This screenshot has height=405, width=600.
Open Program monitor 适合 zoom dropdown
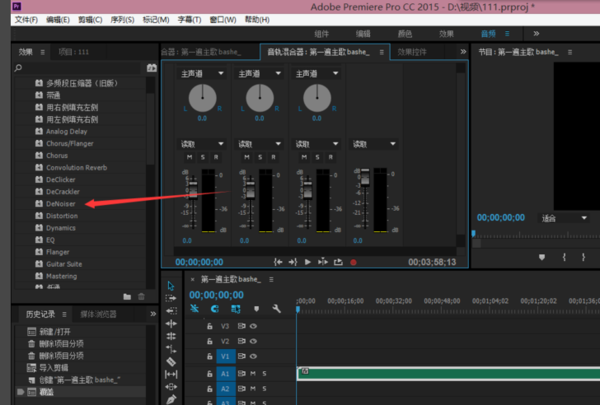tap(563, 218)
